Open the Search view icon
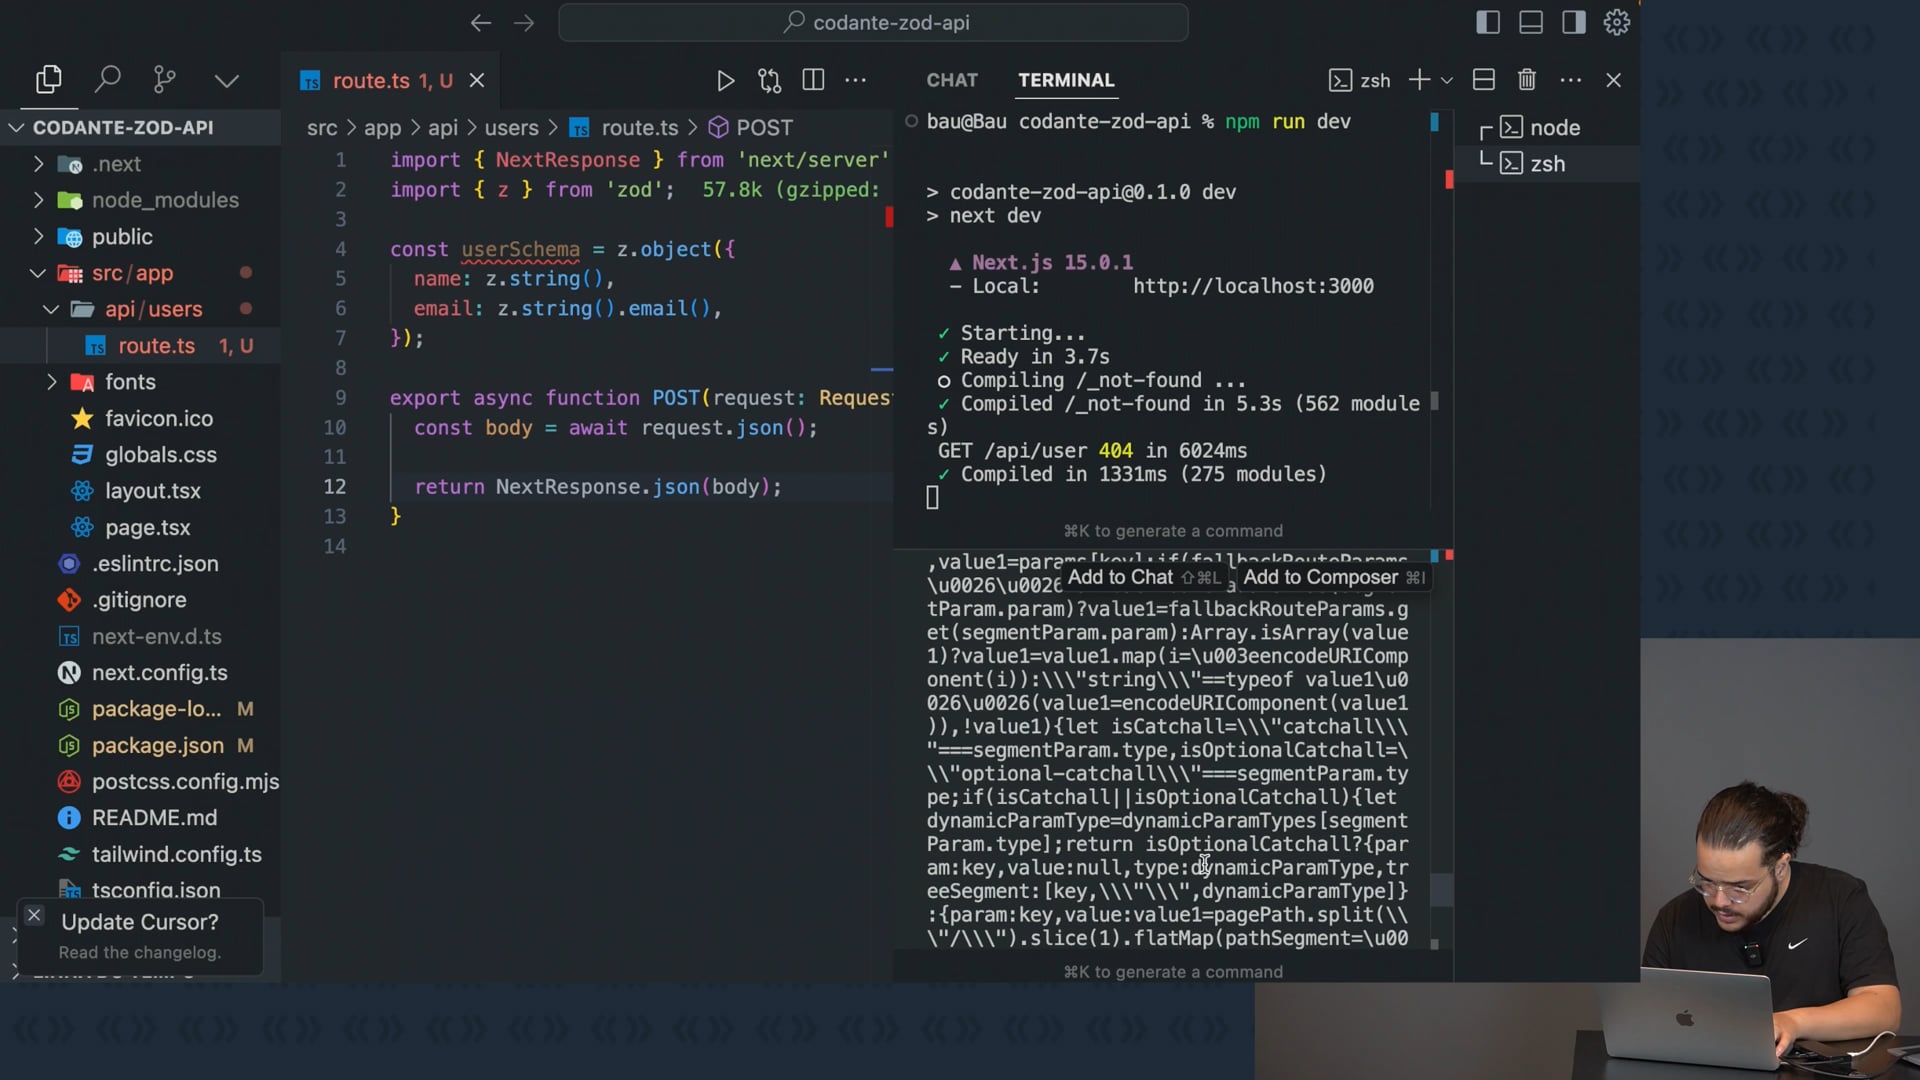 107,79
